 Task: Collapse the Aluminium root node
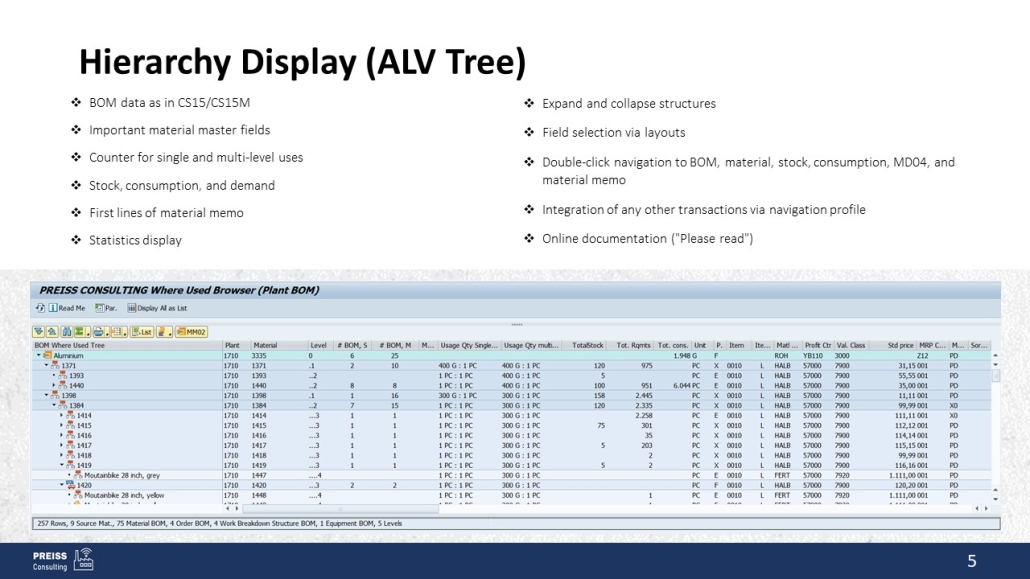click(x=38, y=356)
